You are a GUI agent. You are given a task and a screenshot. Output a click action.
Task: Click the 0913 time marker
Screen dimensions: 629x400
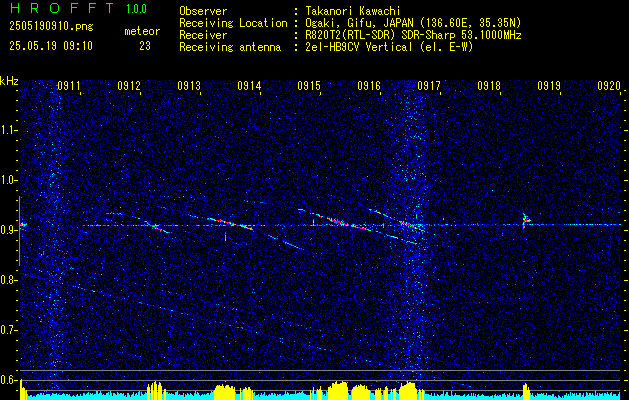click(x=189, y=86)
